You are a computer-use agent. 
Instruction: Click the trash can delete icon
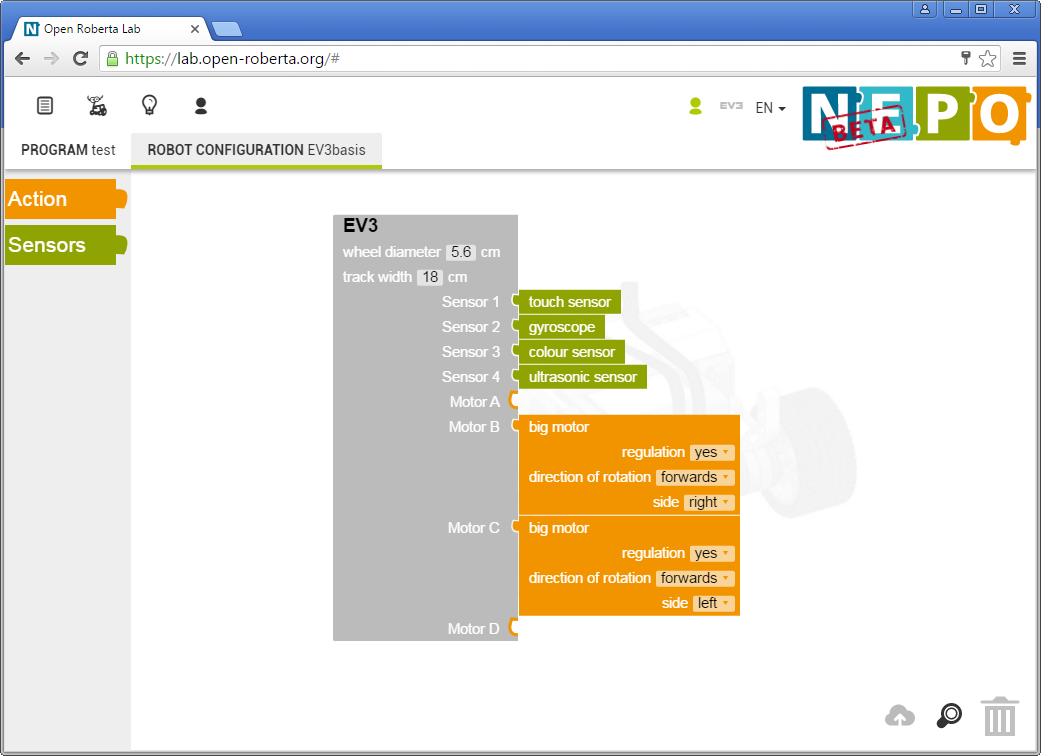tap(1000, 716)
